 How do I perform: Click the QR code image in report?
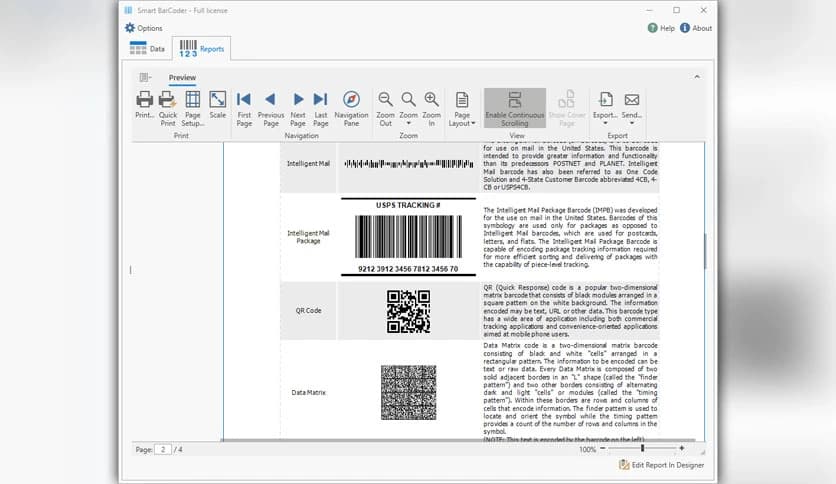coord(408,311)
